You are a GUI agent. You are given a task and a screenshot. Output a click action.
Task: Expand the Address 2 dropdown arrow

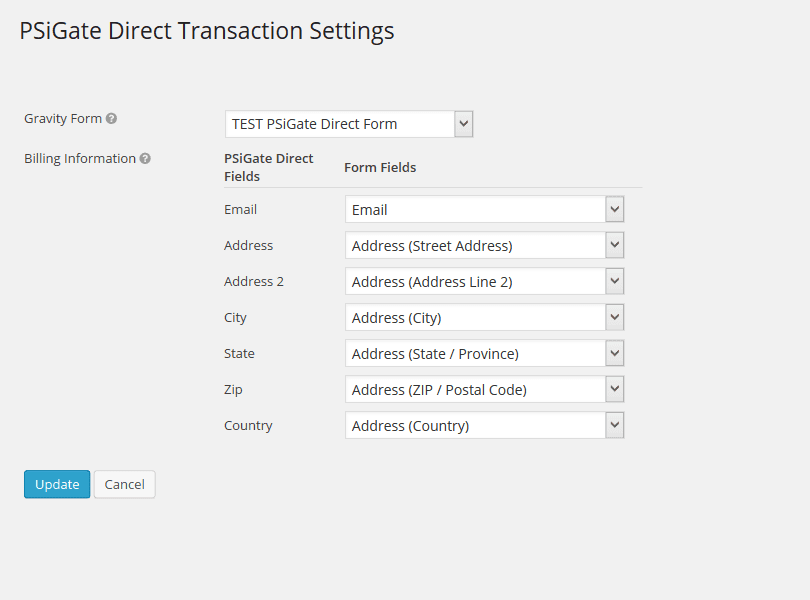point(615,281)
